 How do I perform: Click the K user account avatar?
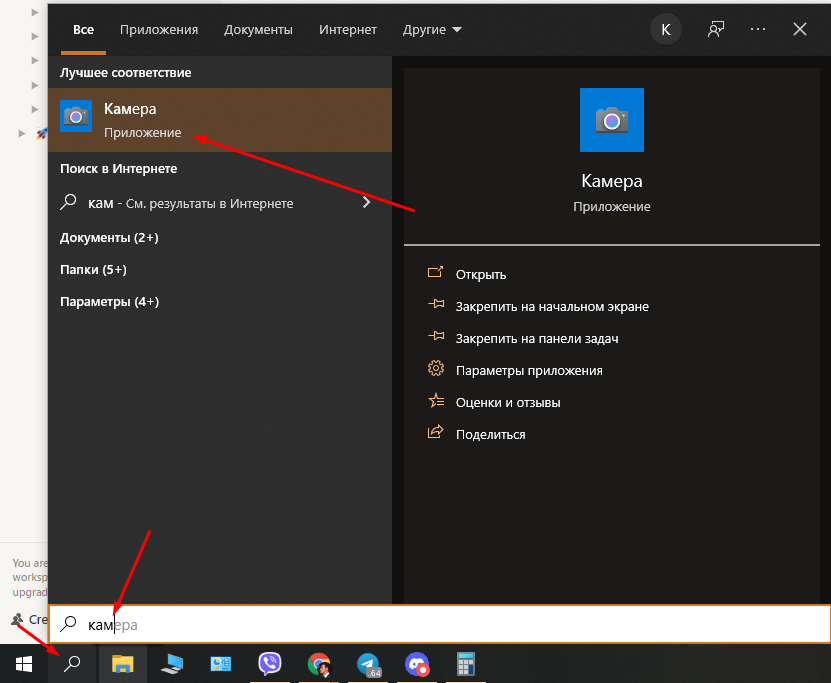666,30
